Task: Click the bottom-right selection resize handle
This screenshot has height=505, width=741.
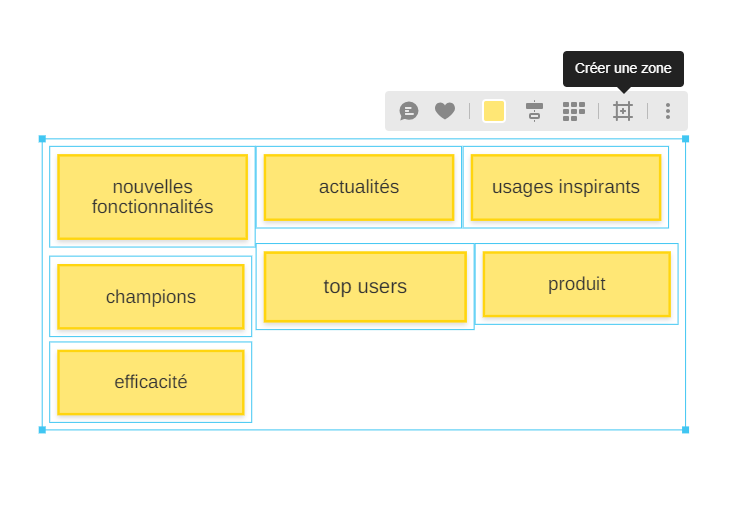Action: [x=685, y=430]
